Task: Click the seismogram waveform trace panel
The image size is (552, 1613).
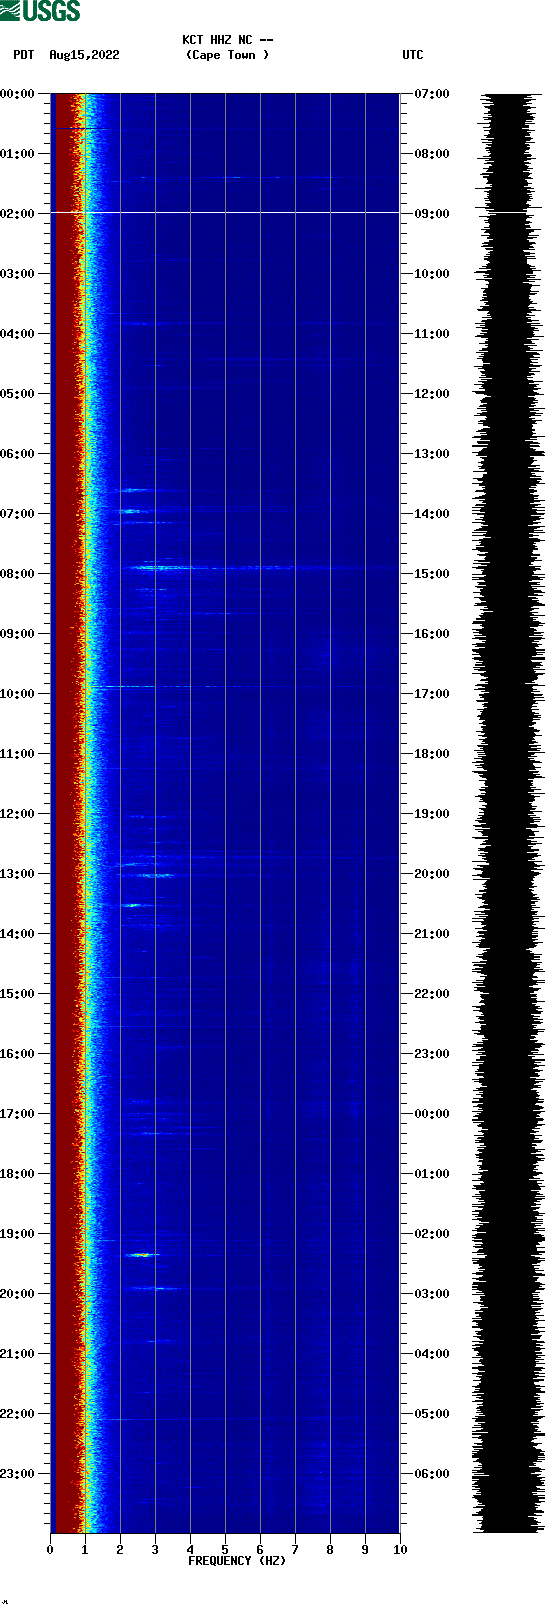Action: 510,813
